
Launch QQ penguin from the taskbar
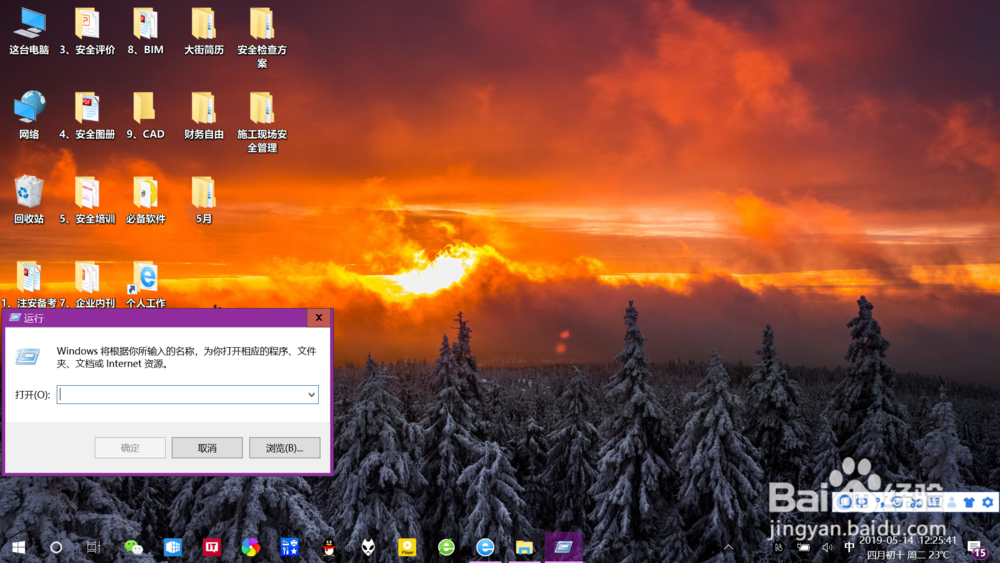tap(329, 547)
